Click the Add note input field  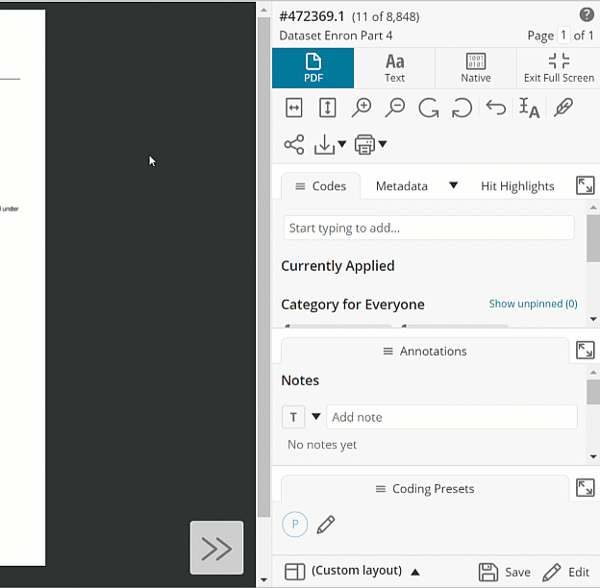(x=451, y=417)
